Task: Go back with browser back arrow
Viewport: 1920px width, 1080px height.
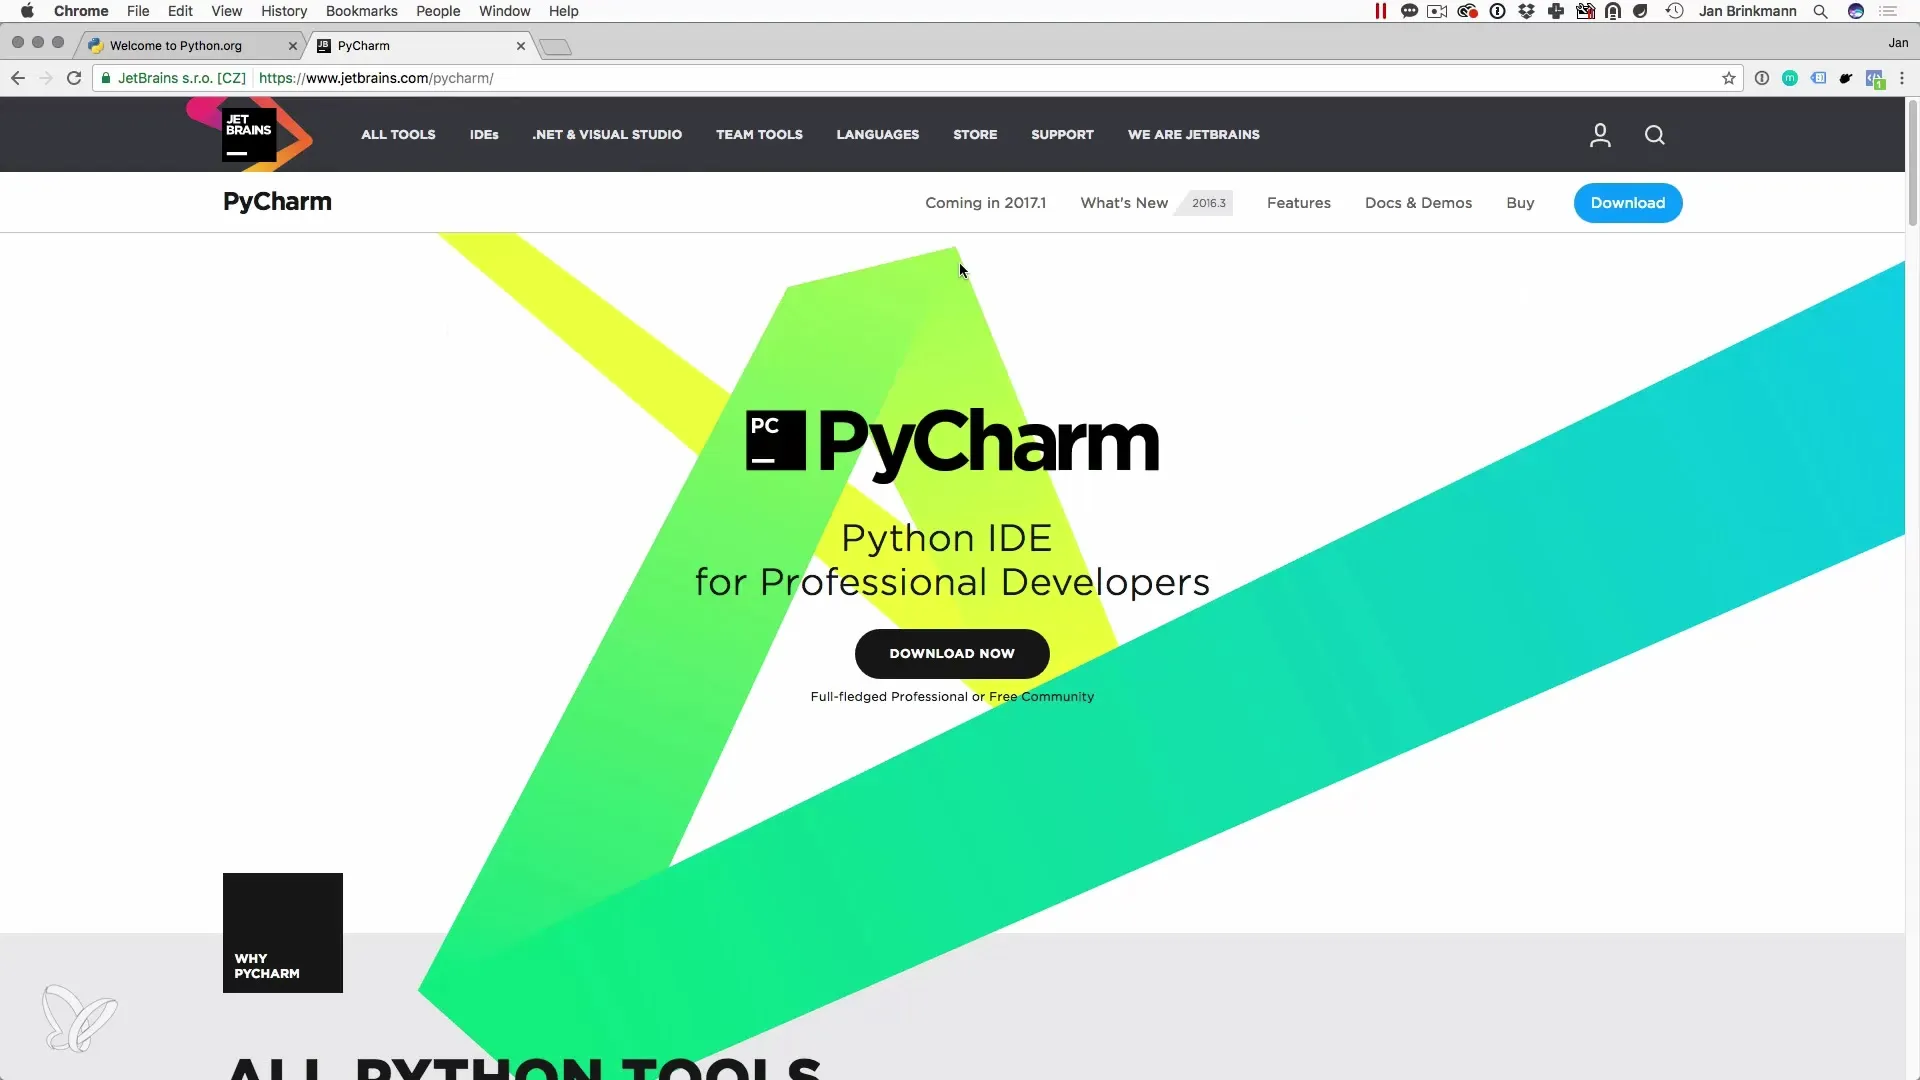Action: [x=18, y=78]
